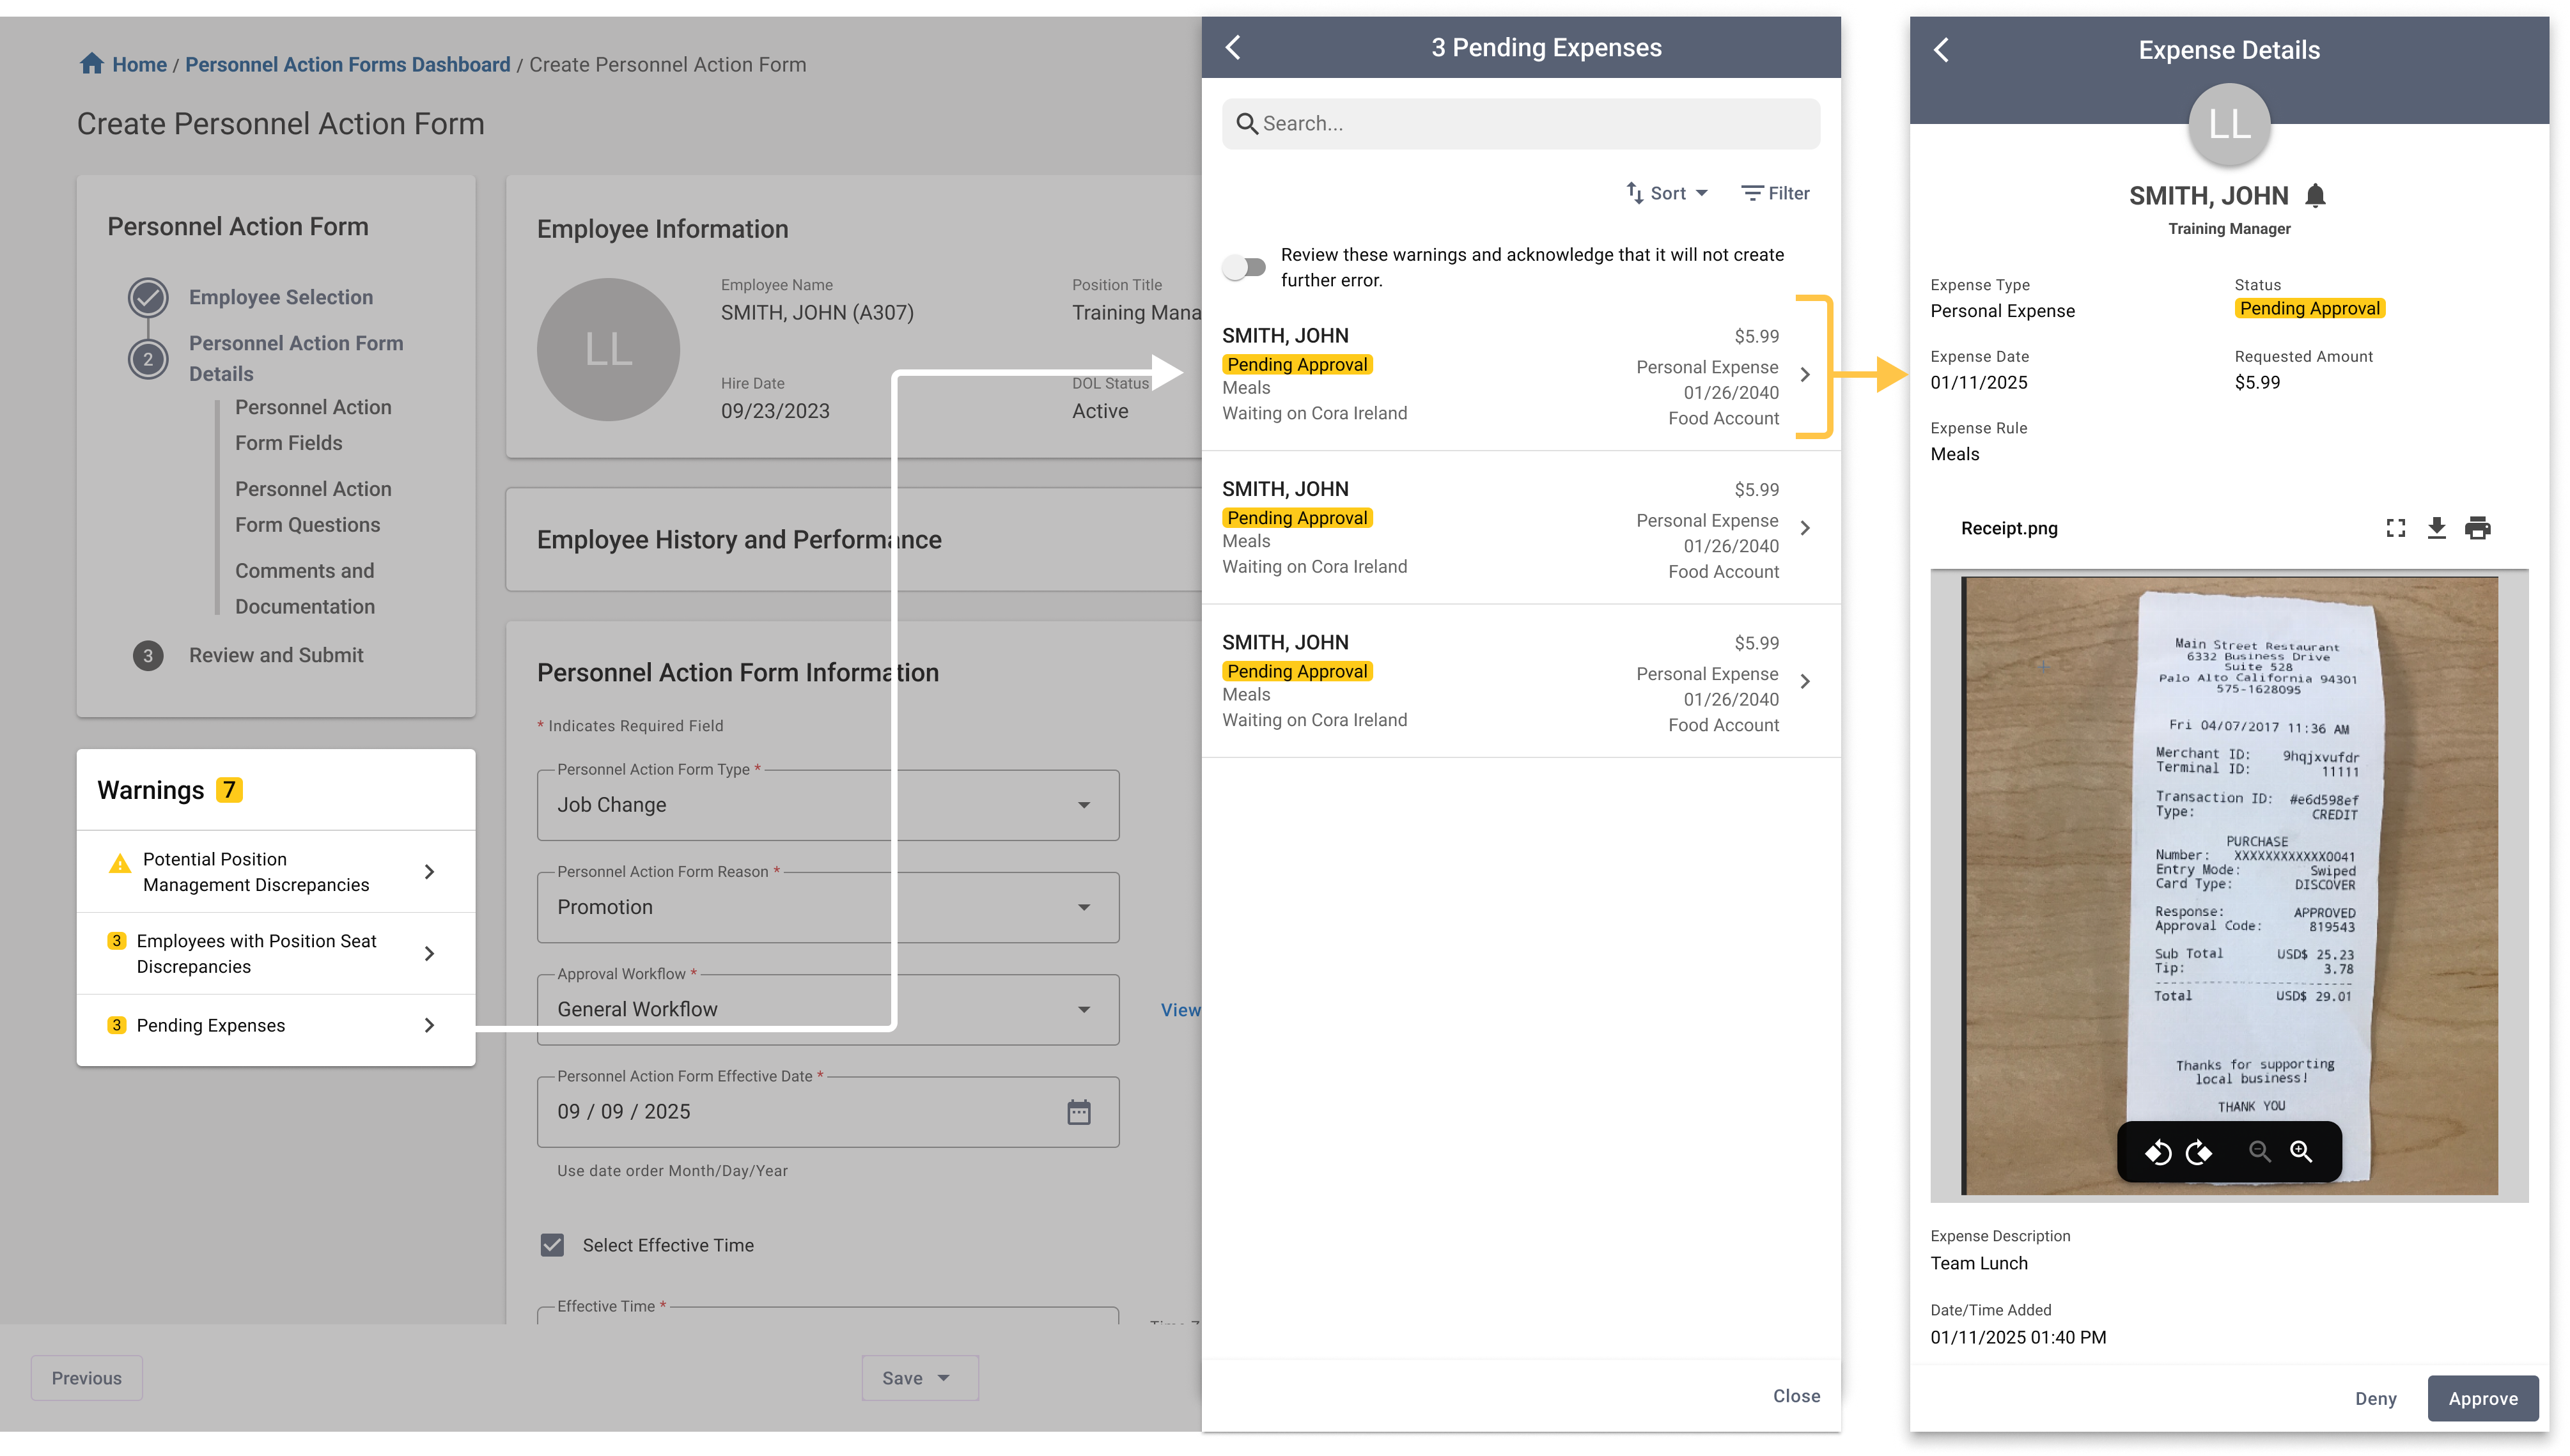Go back from Expense Details panel

tap(1941, 50)
